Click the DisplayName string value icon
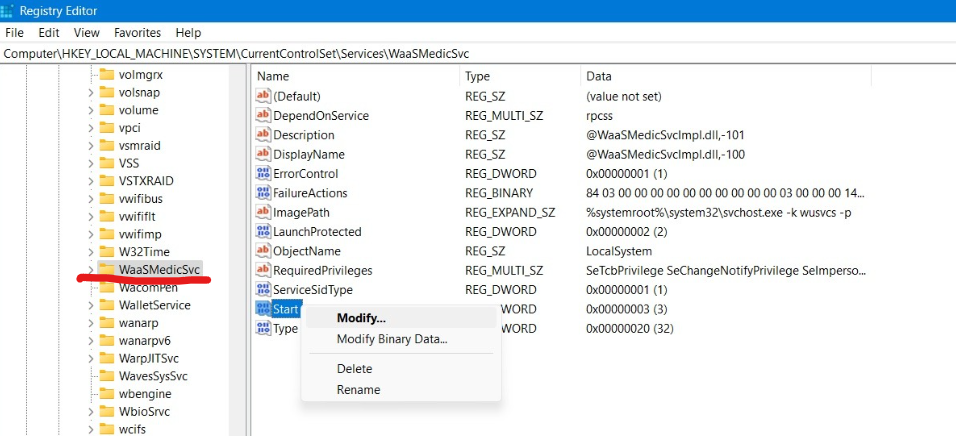 pyautogui.click(x=263, y=154)
